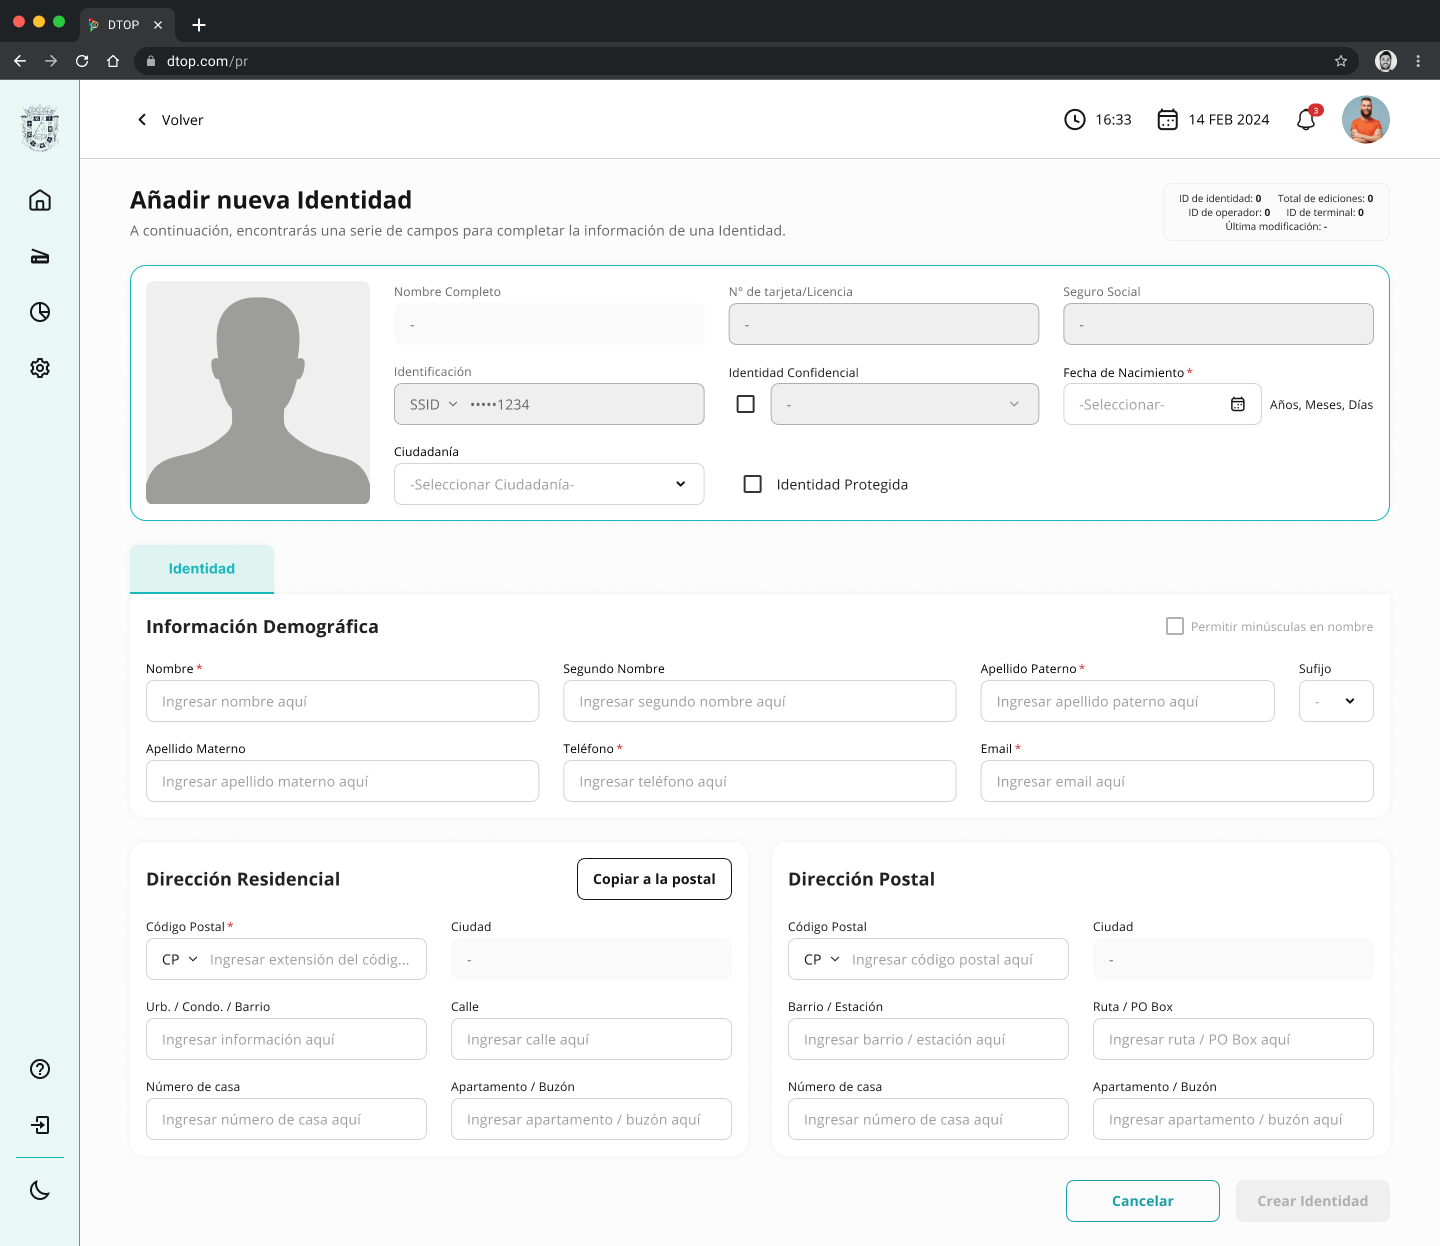This screenshot has width=1440, height=1246.
Task: Enable the Identidad Protegida checkbox
Action: coord(753,484)
